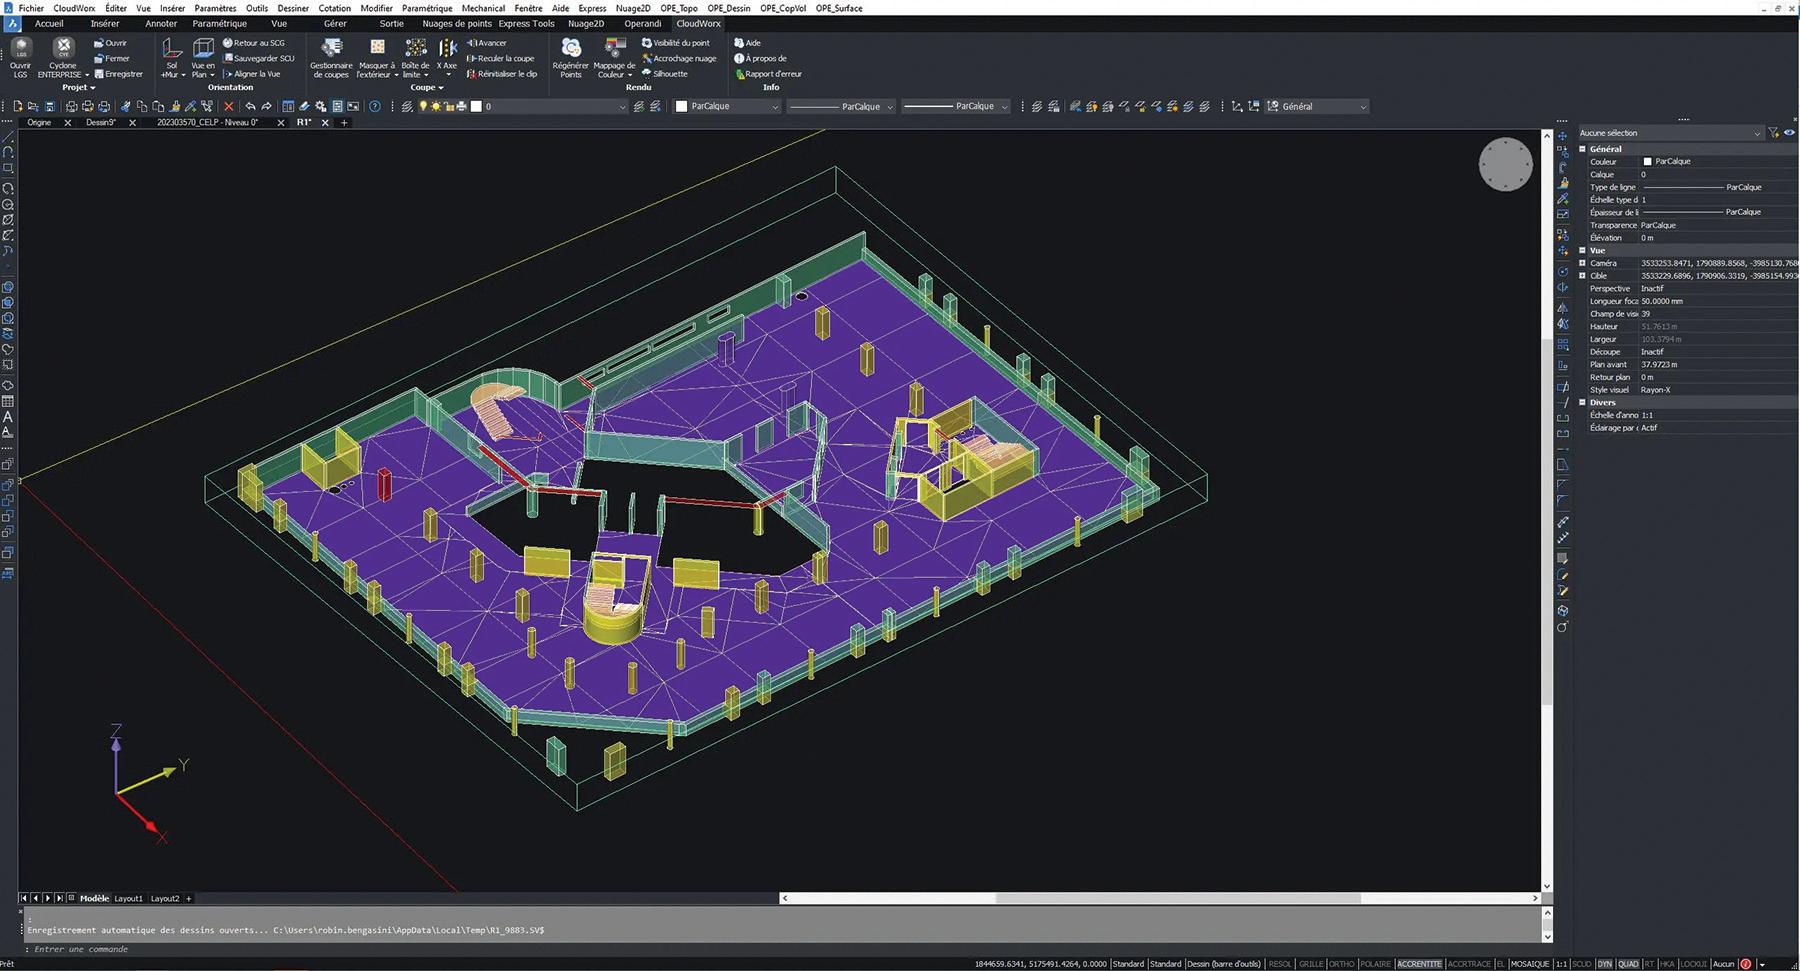
Task: Click the new document icon in toolbar
Action: click(x=17, y=106)
